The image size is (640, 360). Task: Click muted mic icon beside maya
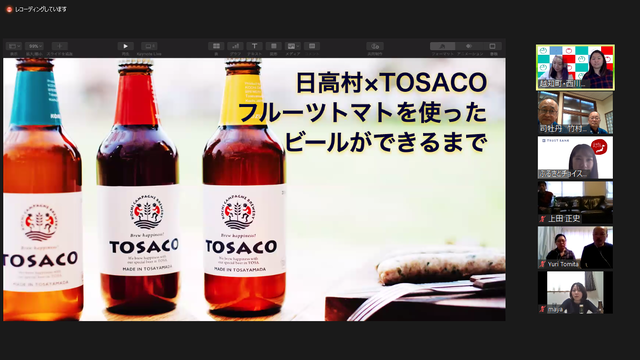click(543, 309)
